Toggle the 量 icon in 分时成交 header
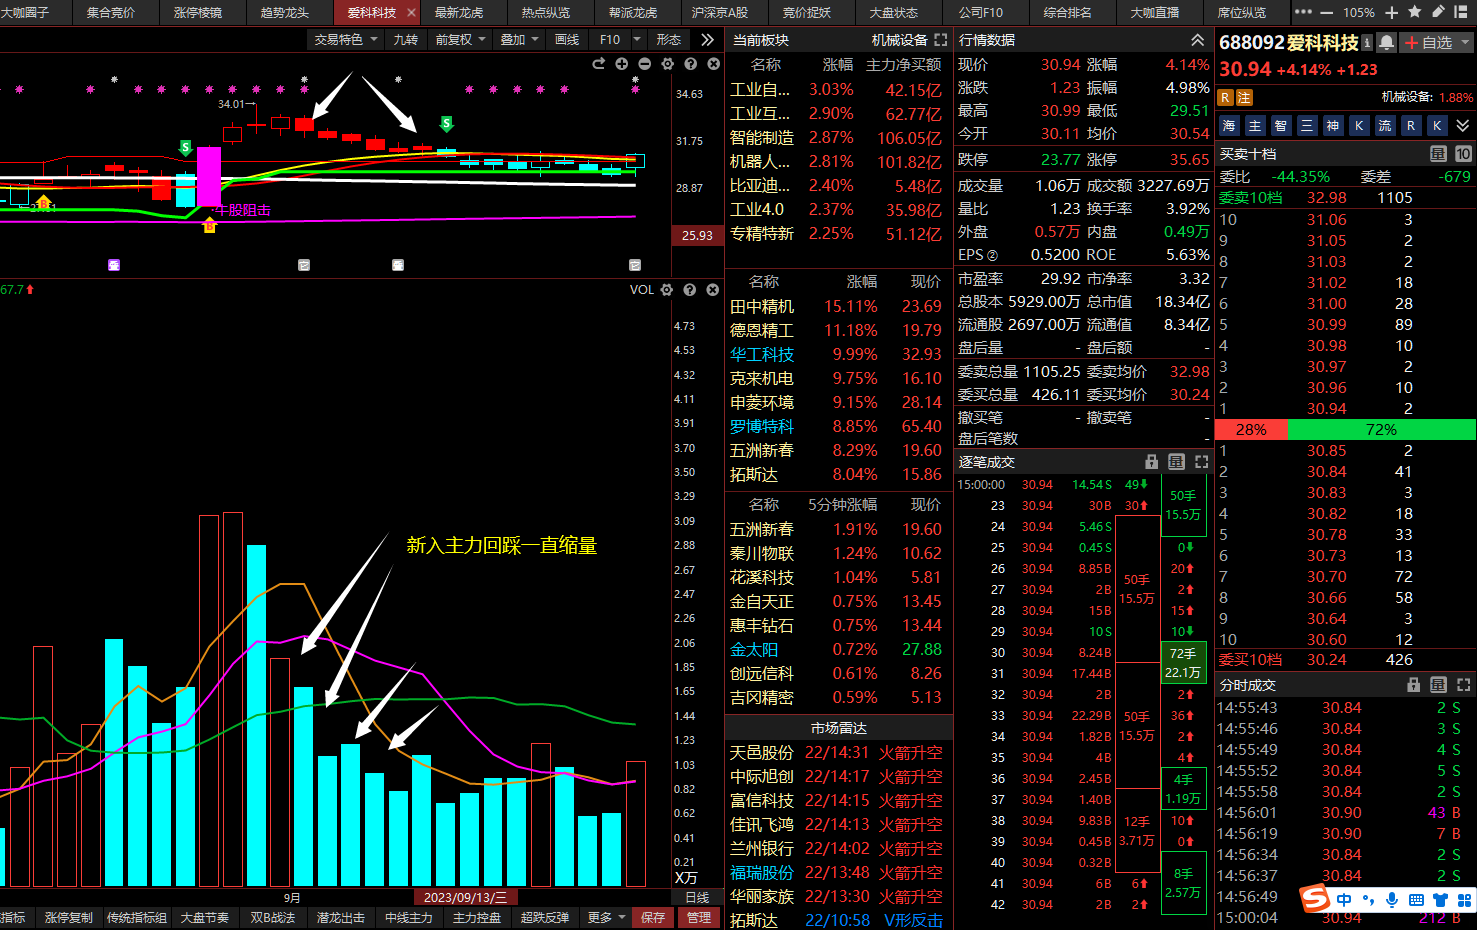The height and width of the screenshot is (930, 1477). (x=1438, y=685)
